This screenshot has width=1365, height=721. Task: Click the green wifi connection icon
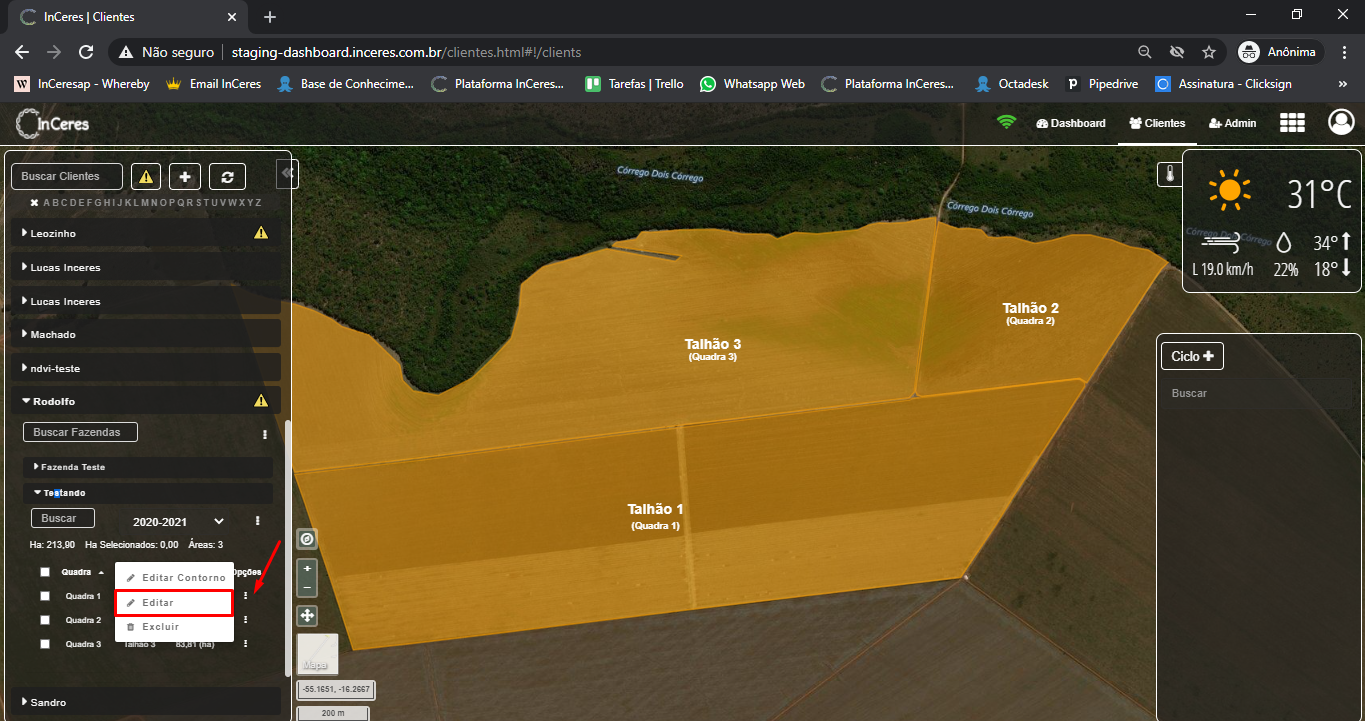1006,123
